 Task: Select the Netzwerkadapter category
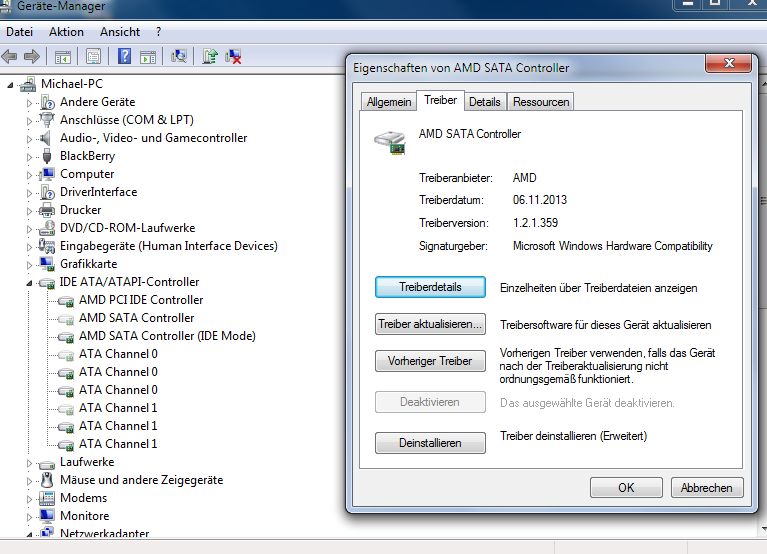point(104,533)
